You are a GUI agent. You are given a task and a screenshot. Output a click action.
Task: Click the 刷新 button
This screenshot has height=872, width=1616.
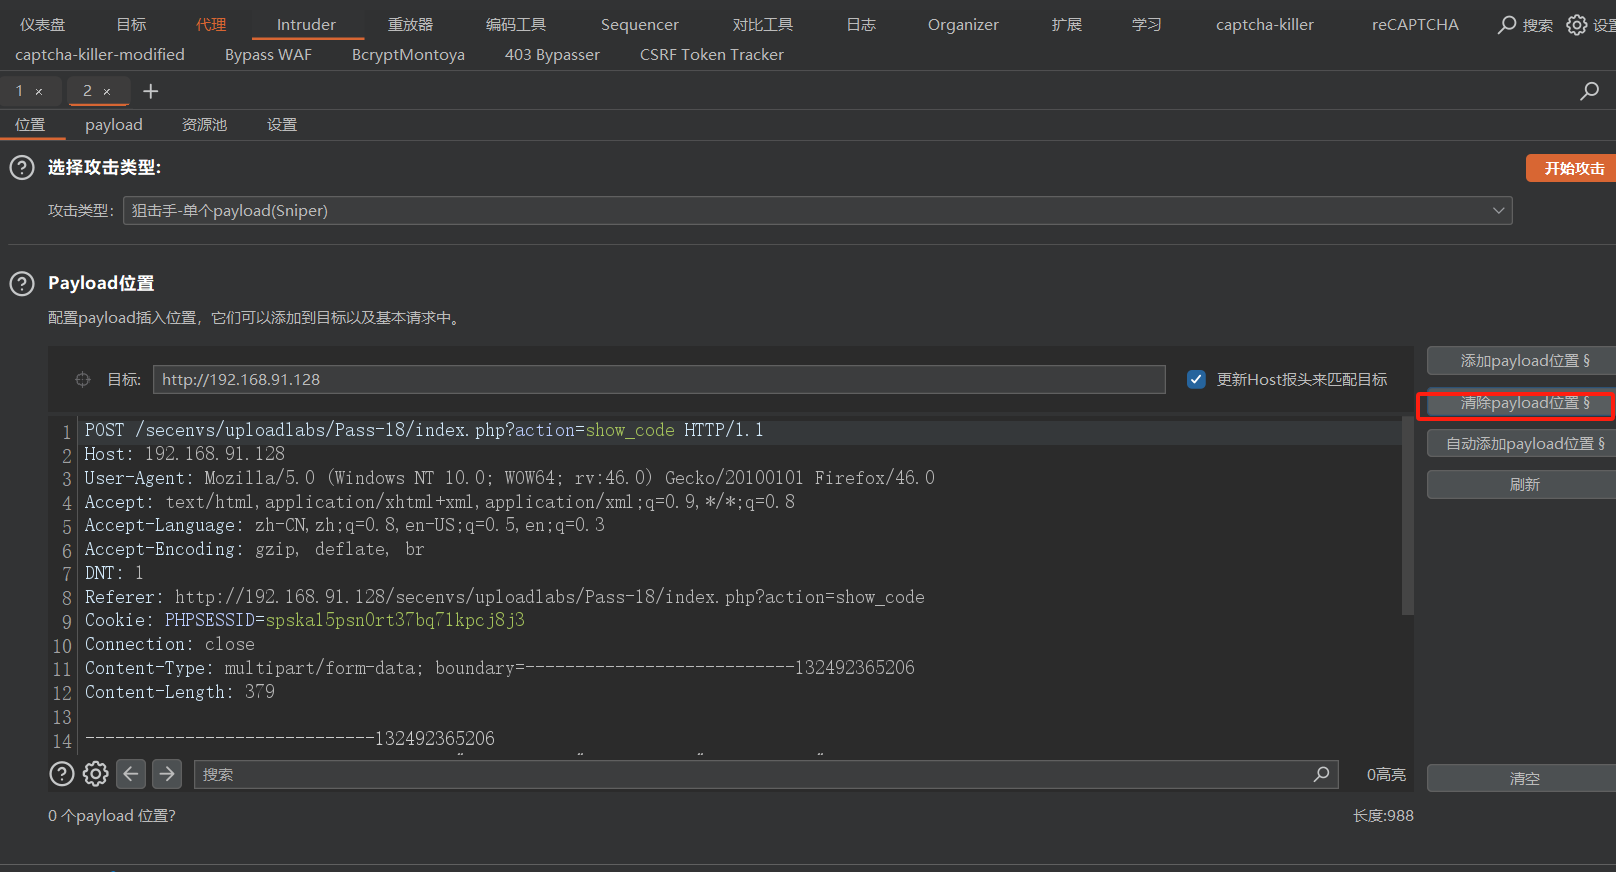[x=1523, y=484]
